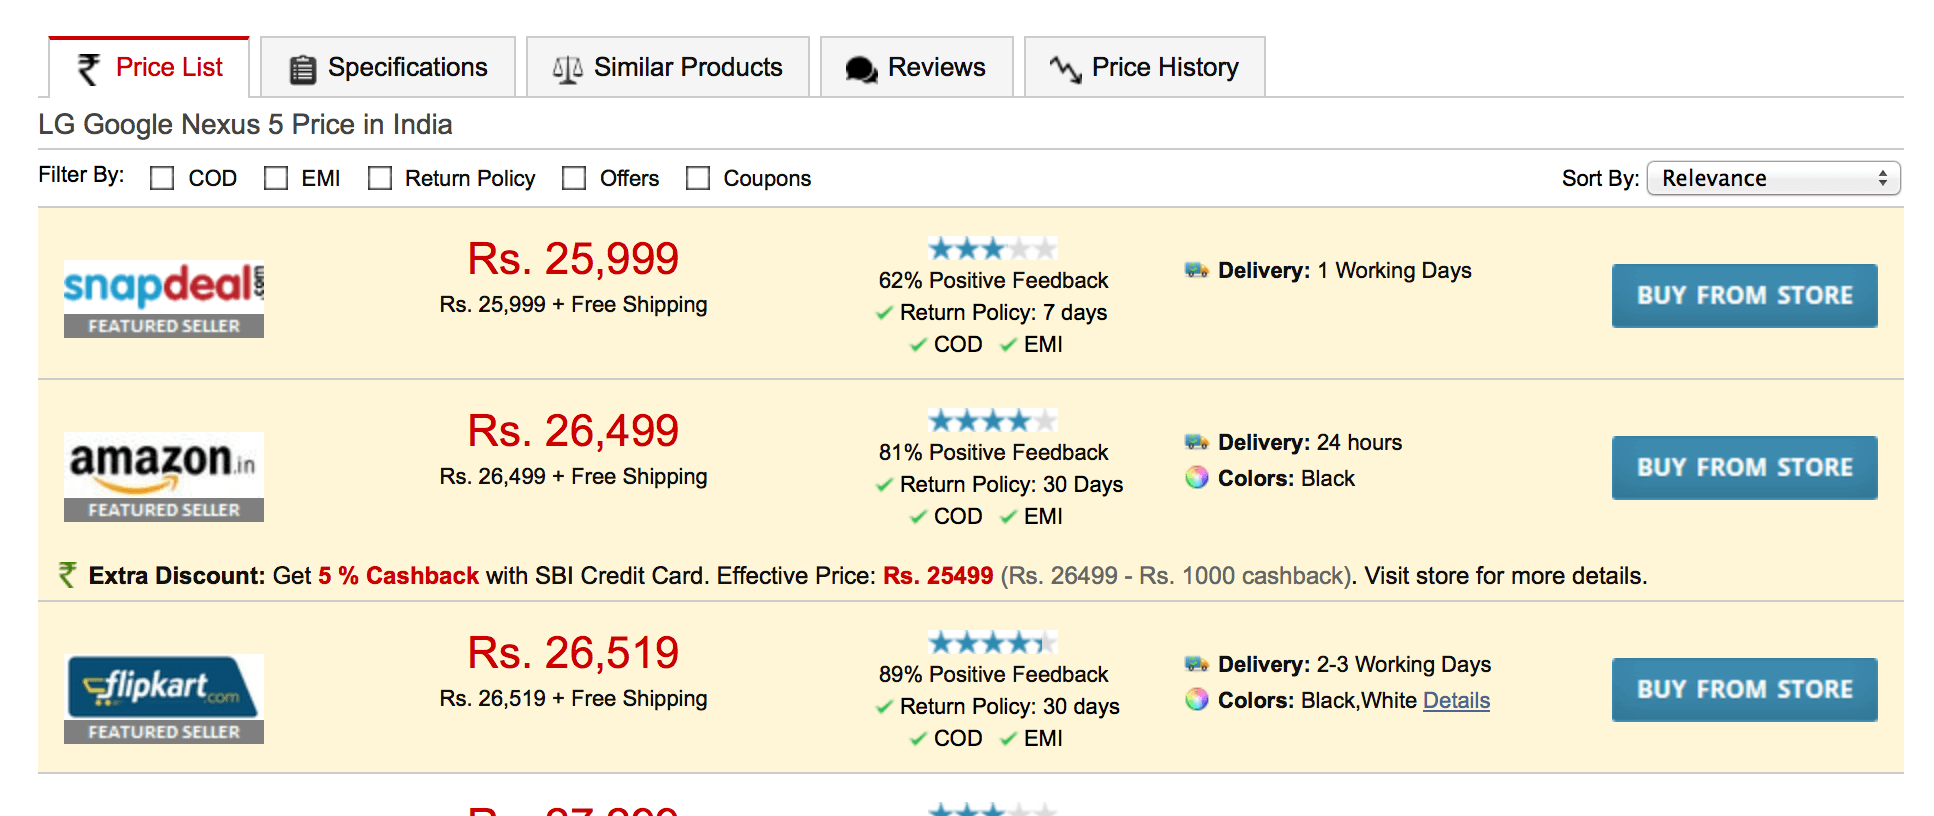Click 81% Positive Feedback text
Screen dimensions: 1934x816
click(993, 452)
